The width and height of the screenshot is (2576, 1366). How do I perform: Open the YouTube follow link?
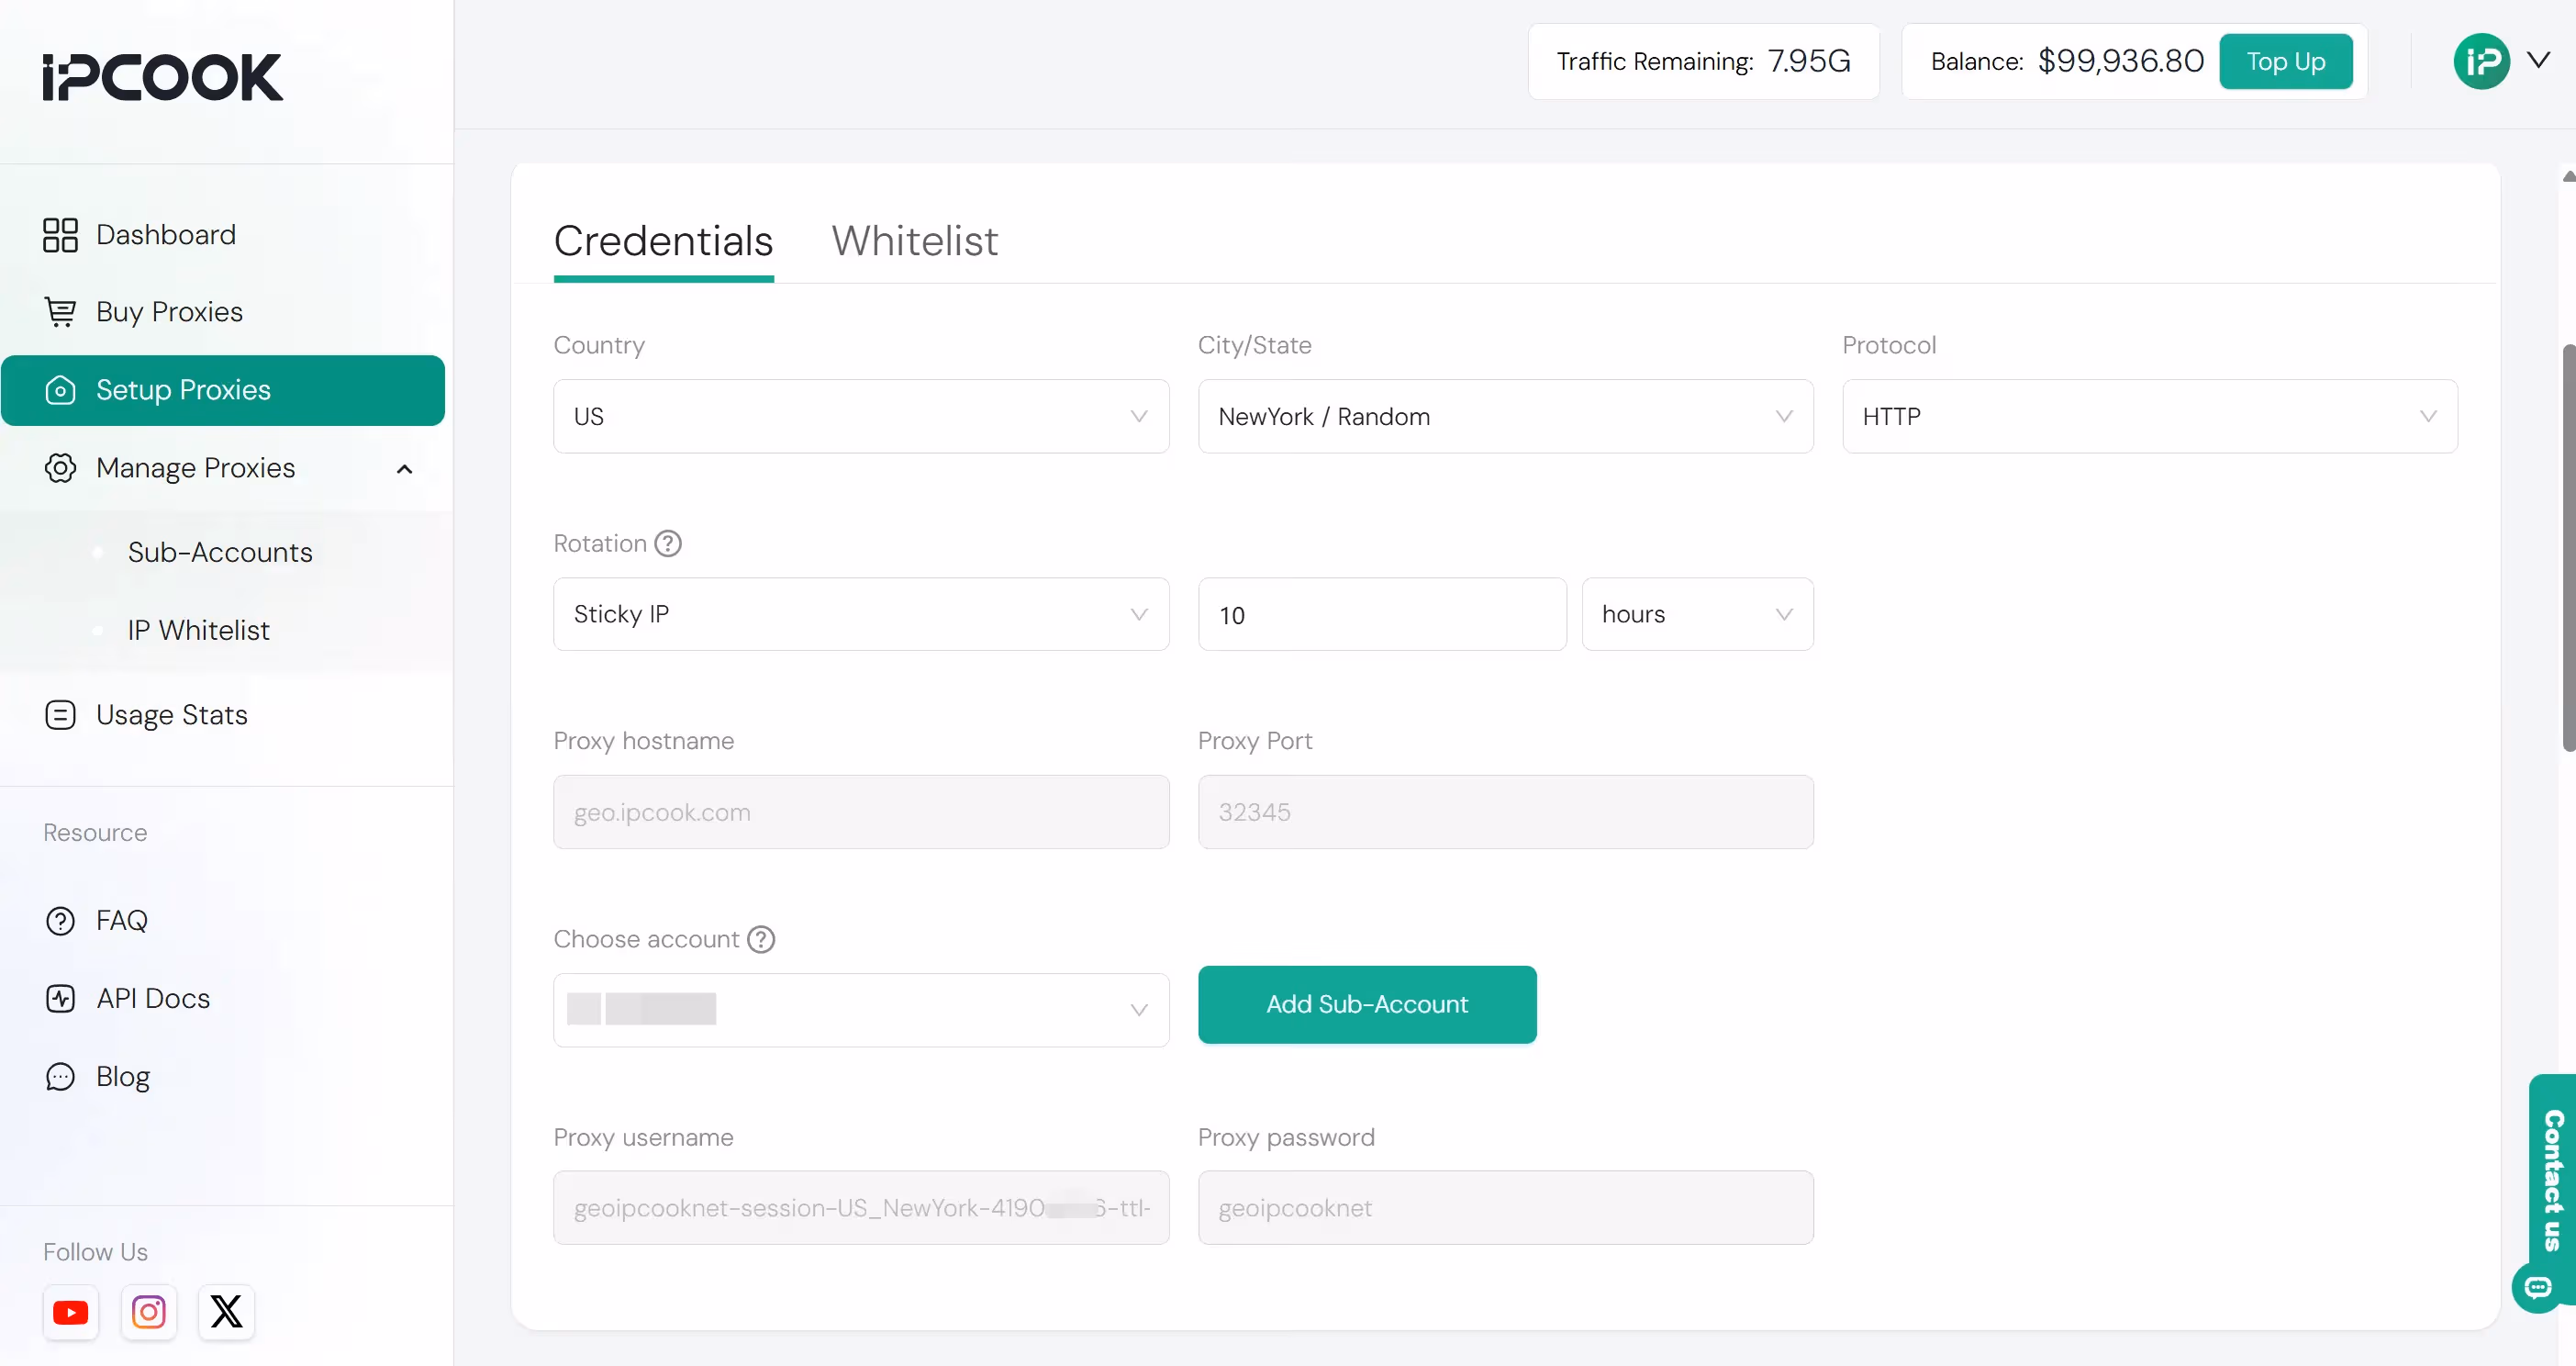70,1312
